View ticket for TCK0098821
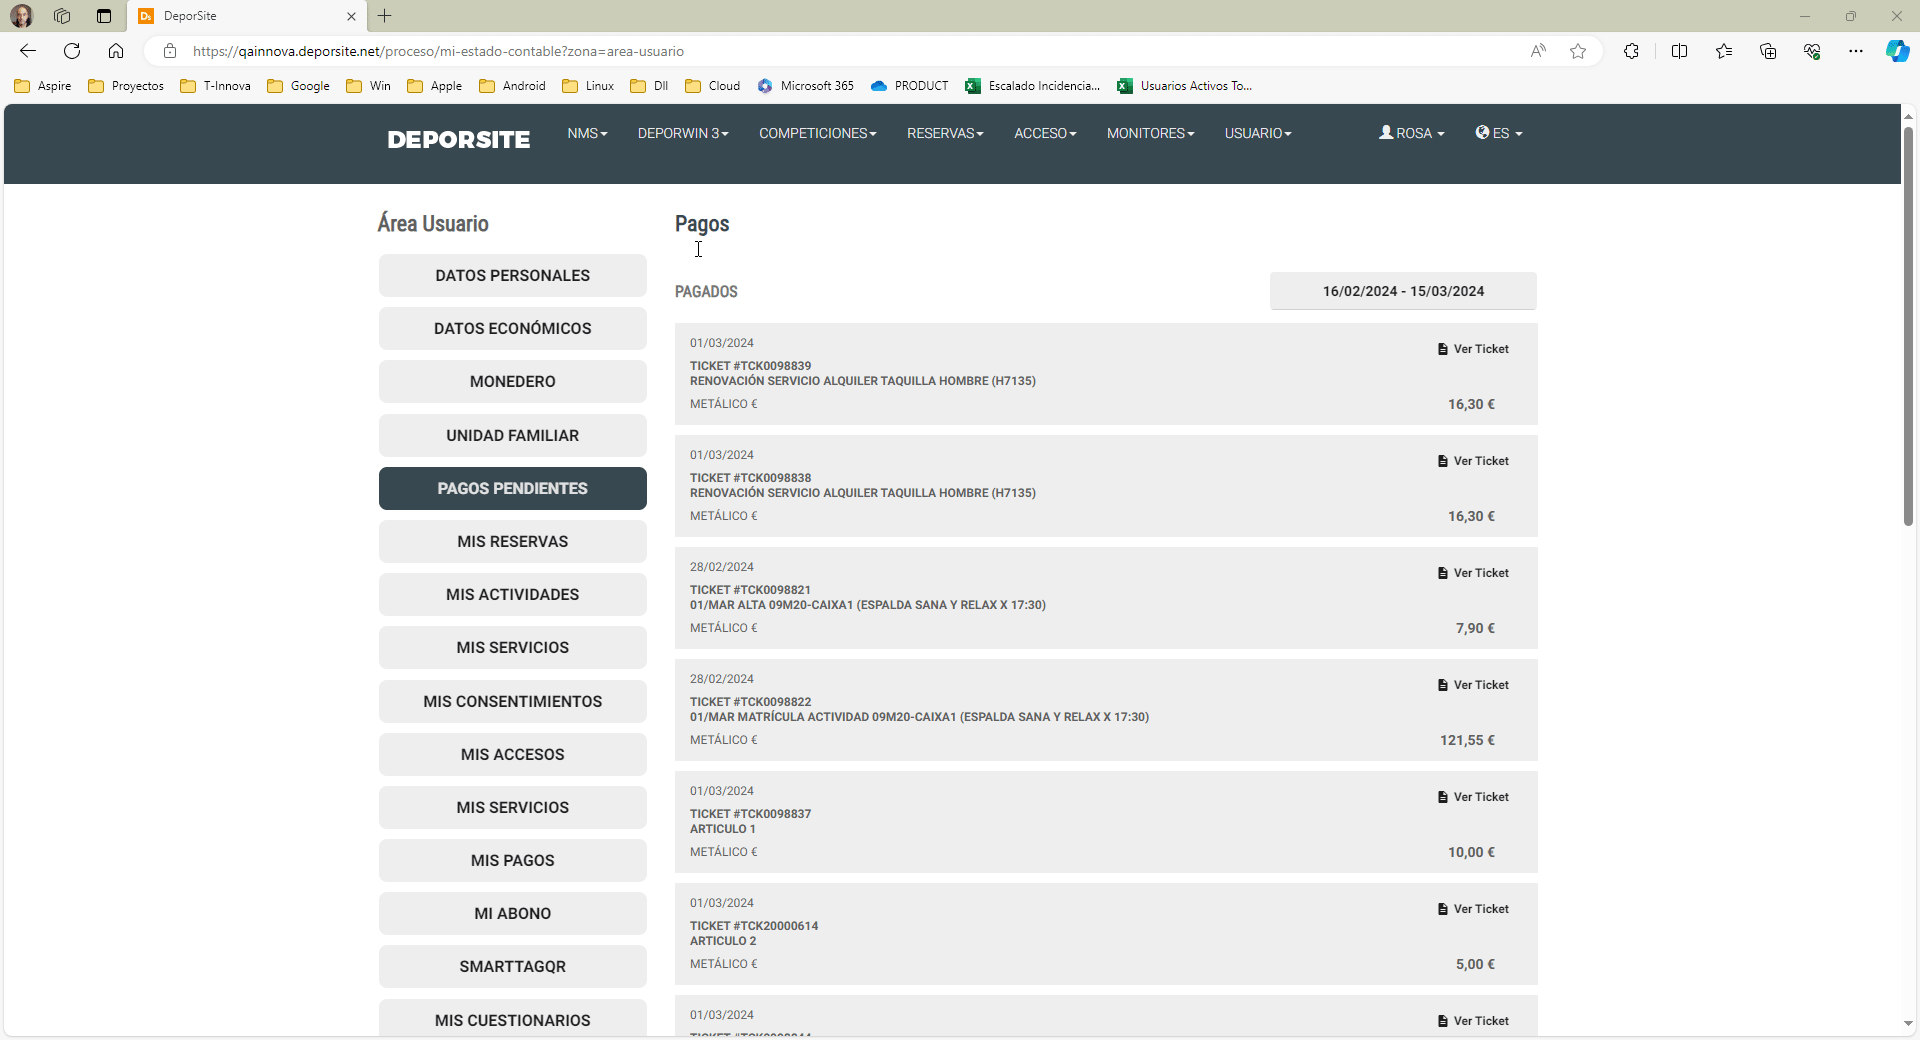Viewport: 1920px width, 1040px height. tap(1472, 573)
